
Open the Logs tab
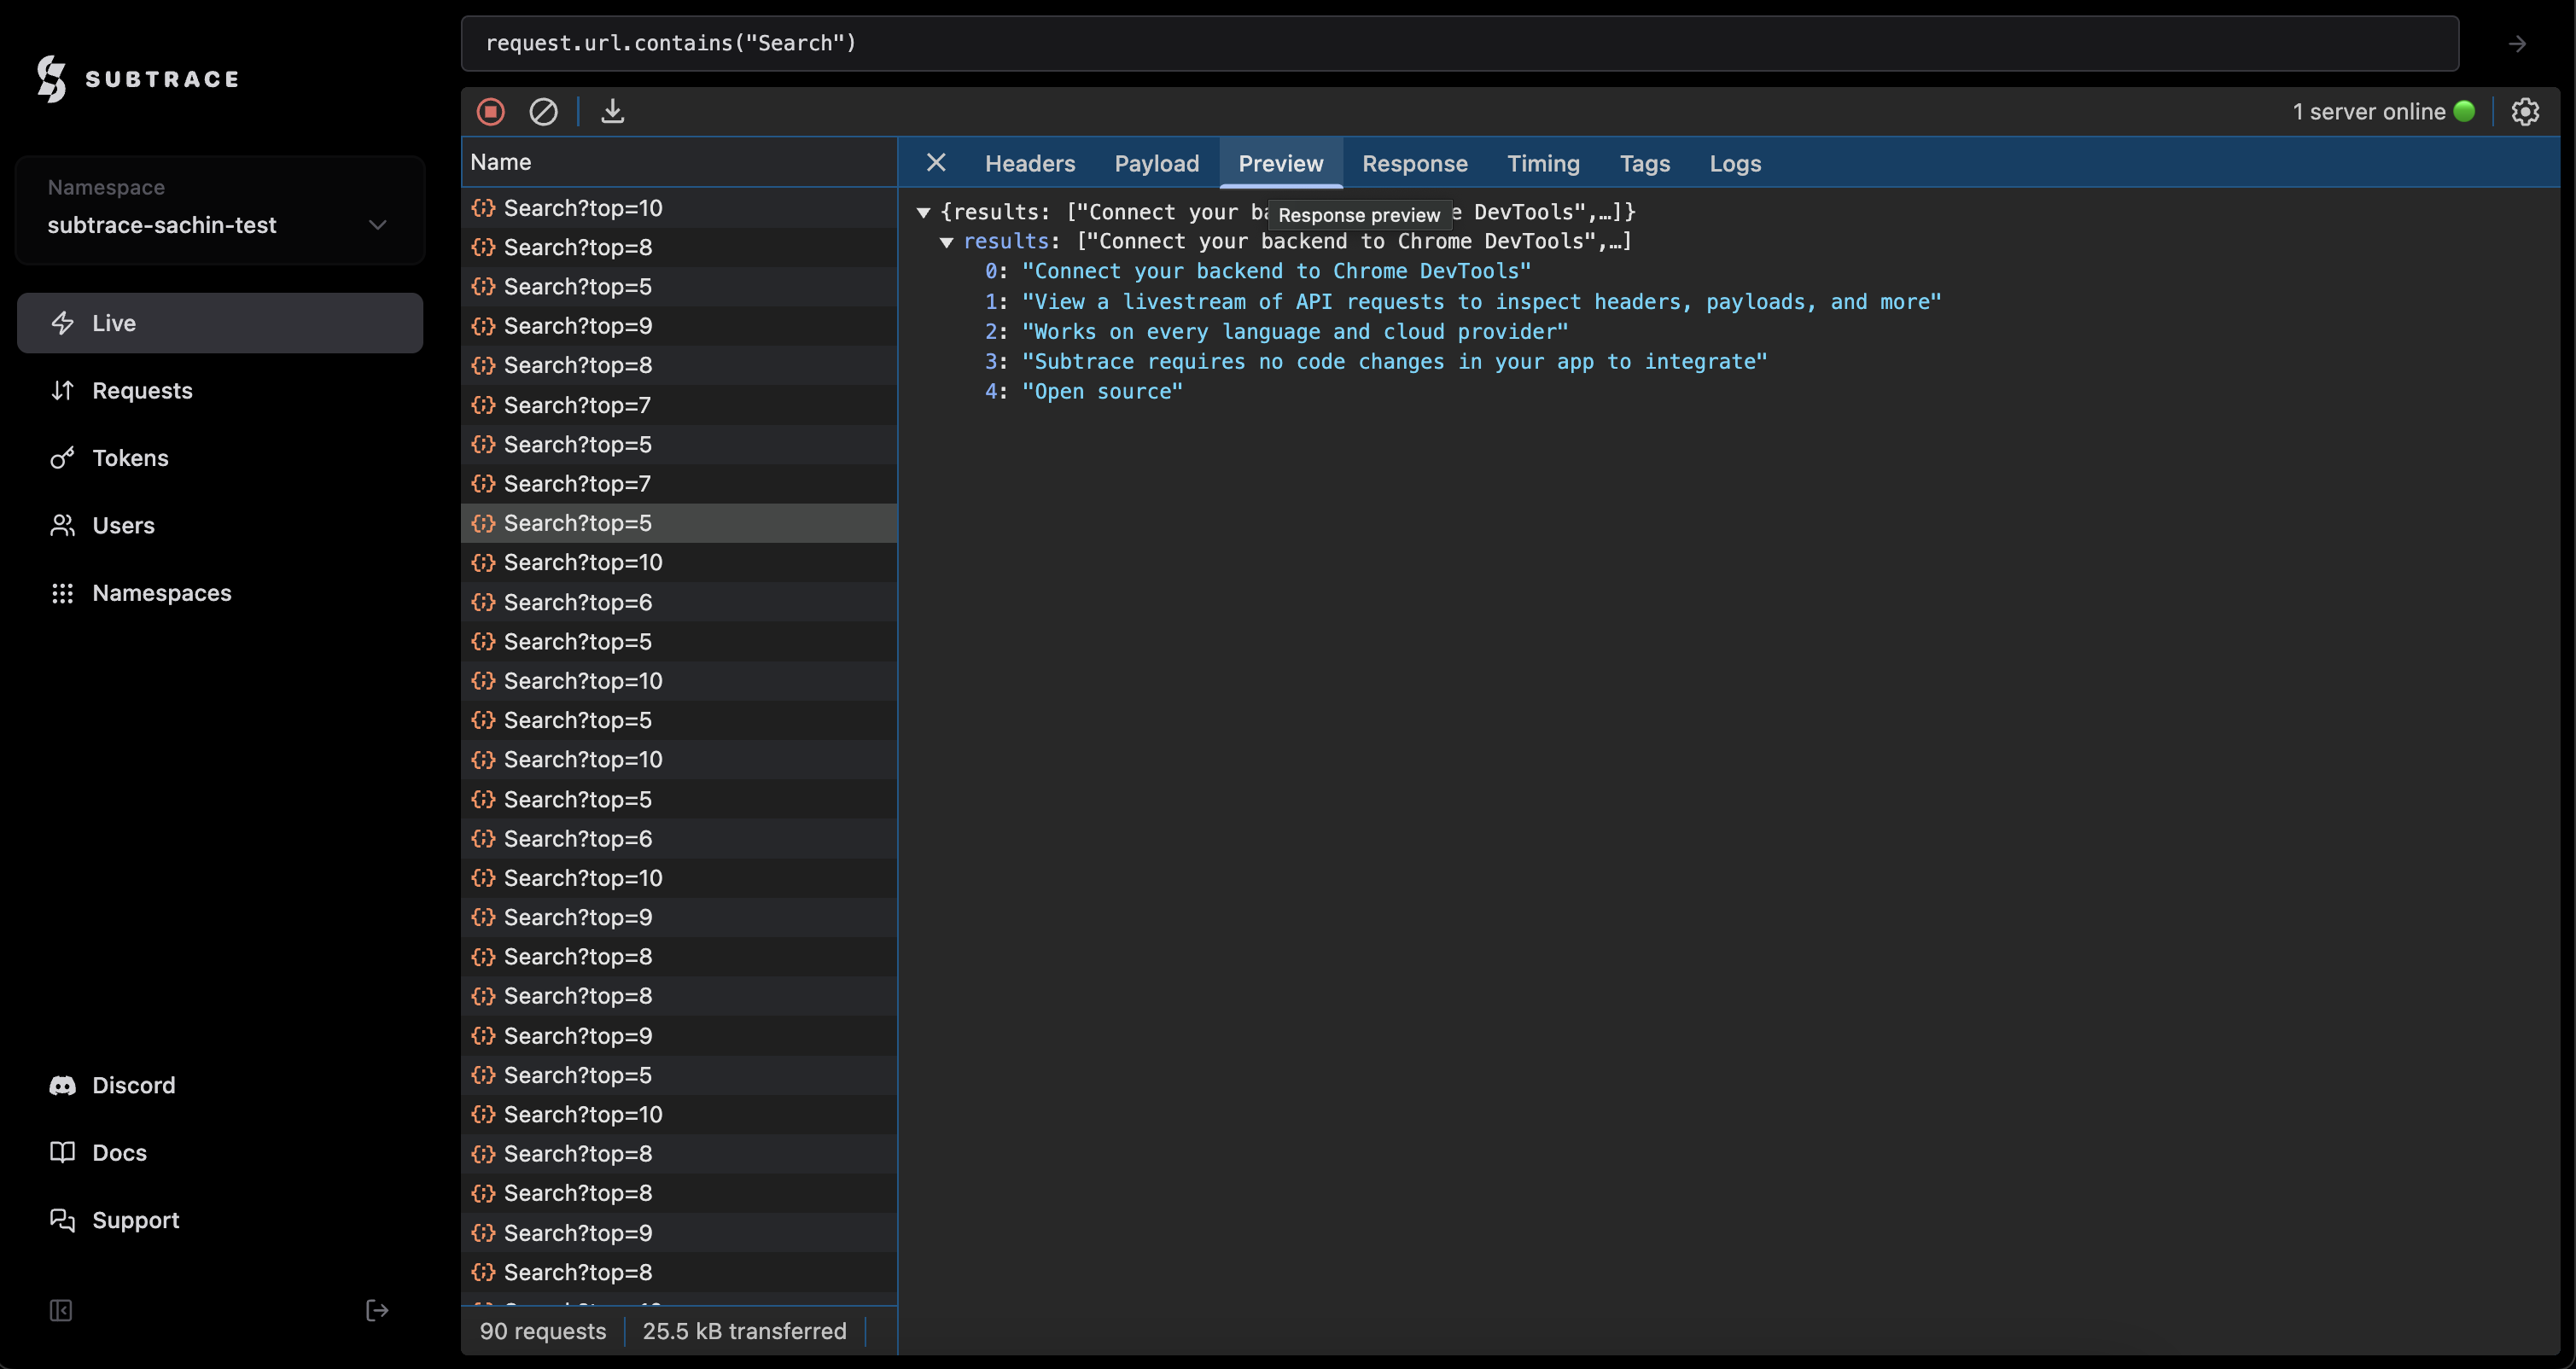(x=1735, y=164)
